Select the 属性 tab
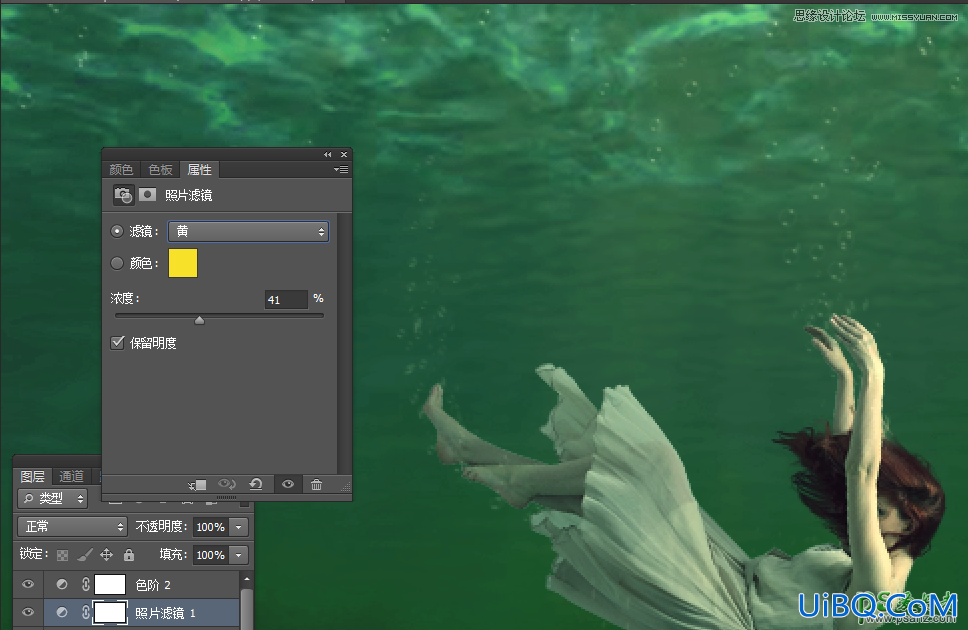The image size is (968, 630). pos(199,169)
